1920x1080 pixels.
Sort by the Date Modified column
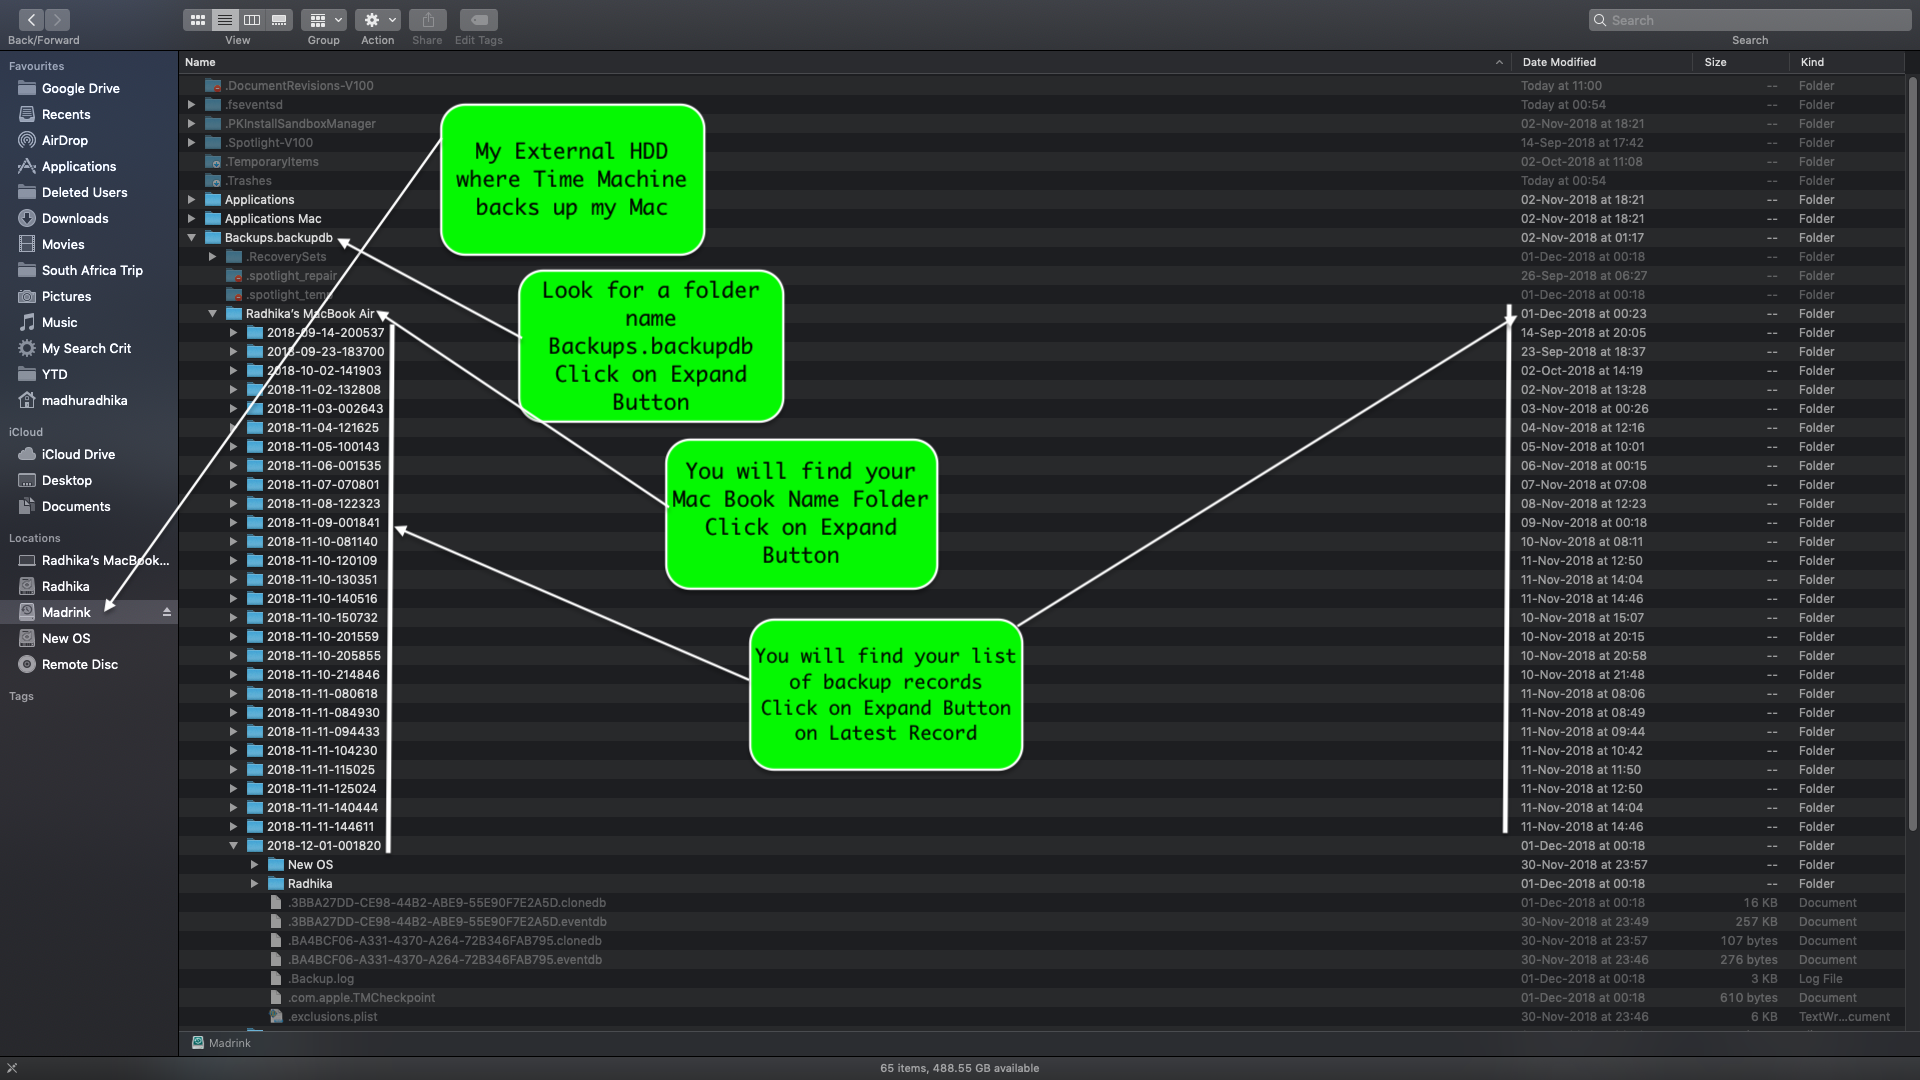pyautogui.click(x=1559, y=62)
